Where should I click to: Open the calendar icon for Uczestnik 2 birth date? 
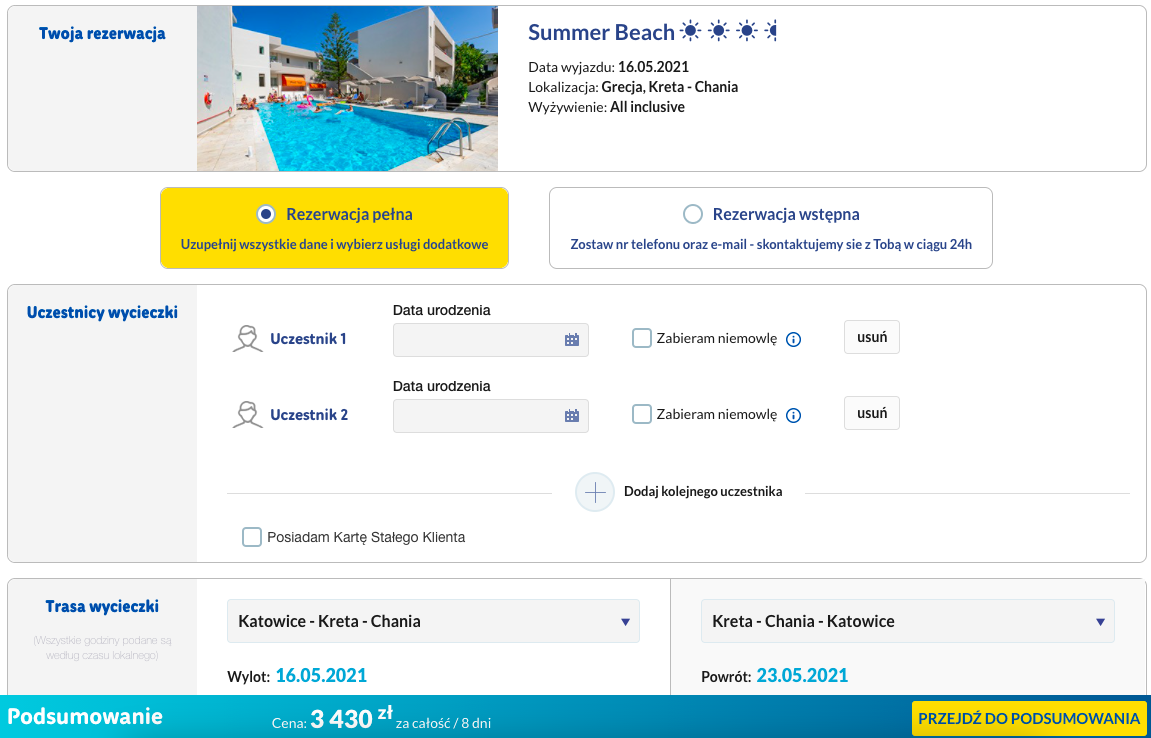coord(572,415)
